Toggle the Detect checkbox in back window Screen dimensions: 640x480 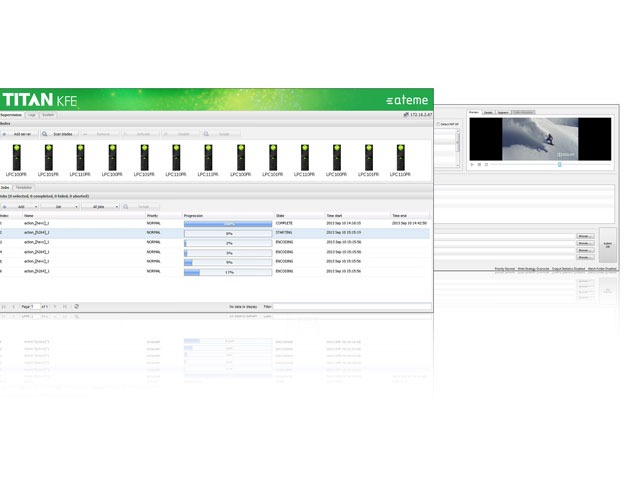(438, 124)
